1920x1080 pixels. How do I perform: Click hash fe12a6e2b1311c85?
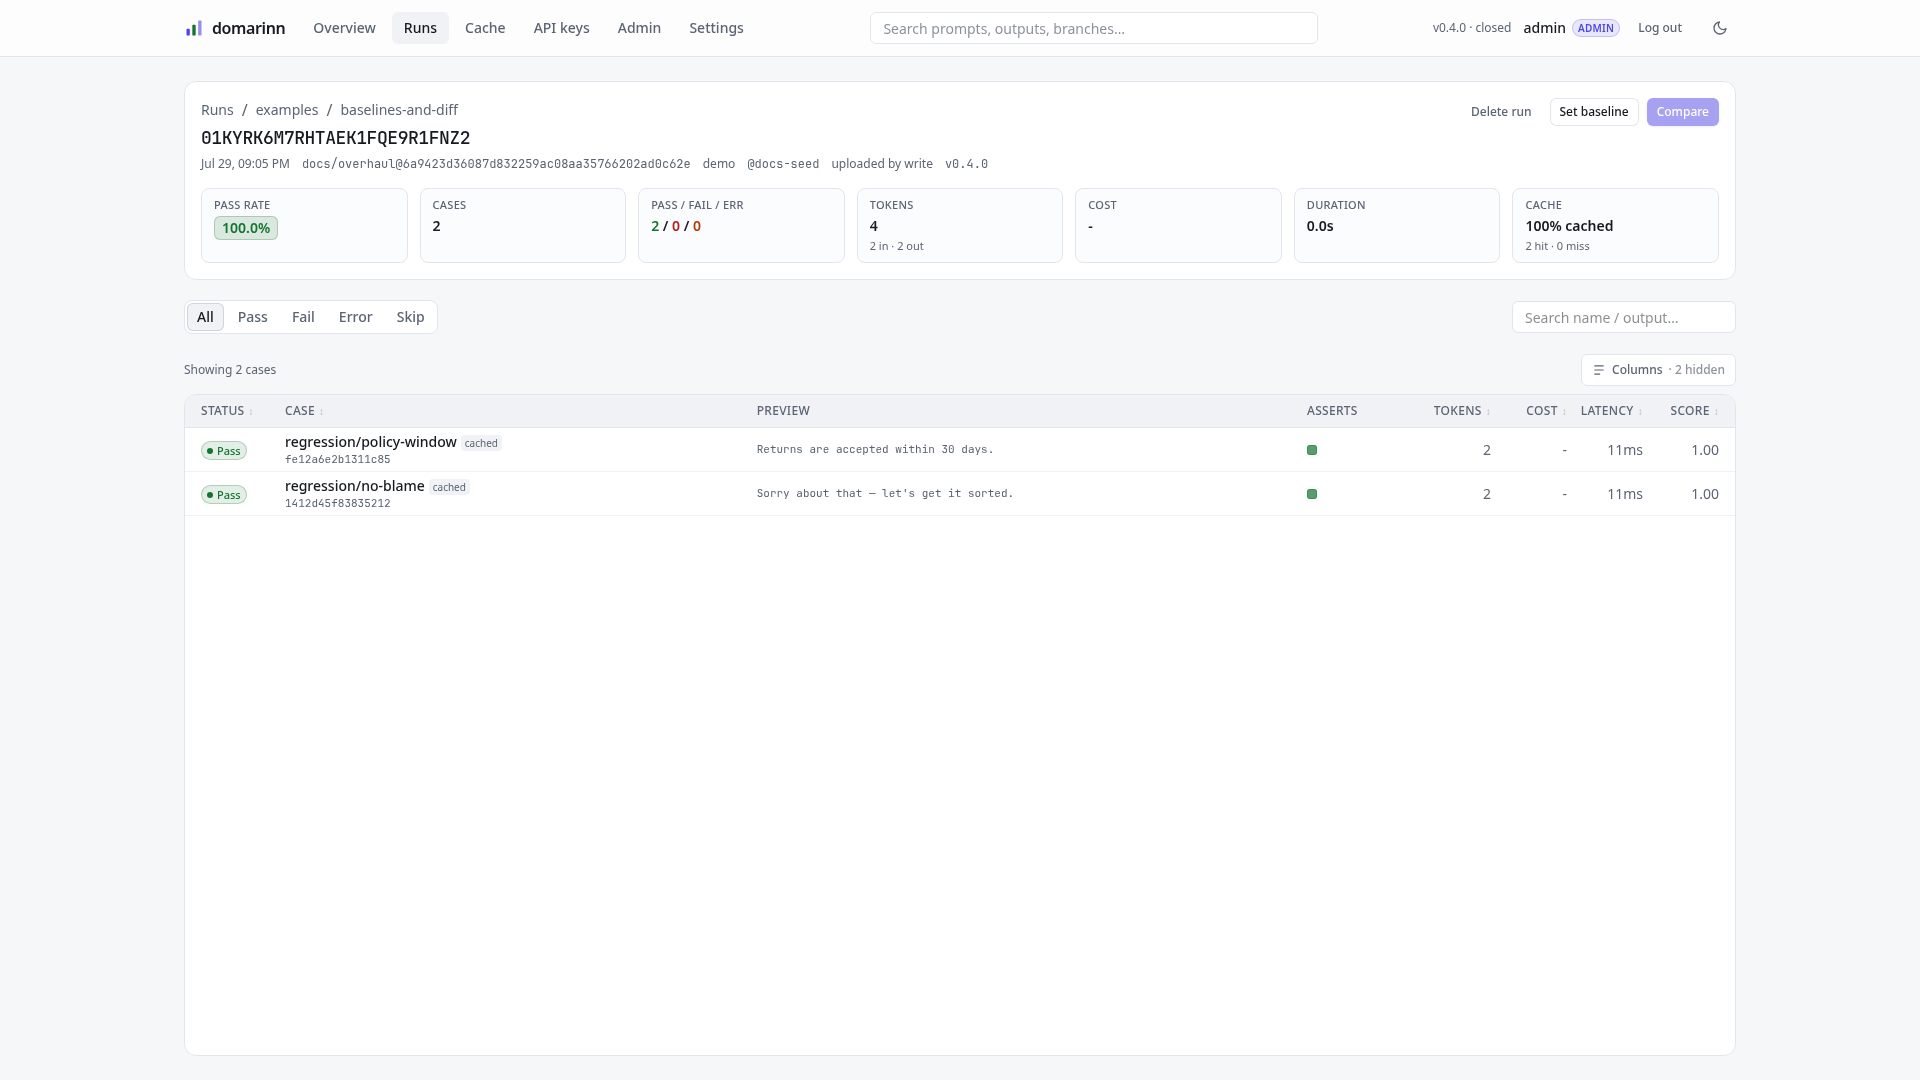(x=338, y=460)
